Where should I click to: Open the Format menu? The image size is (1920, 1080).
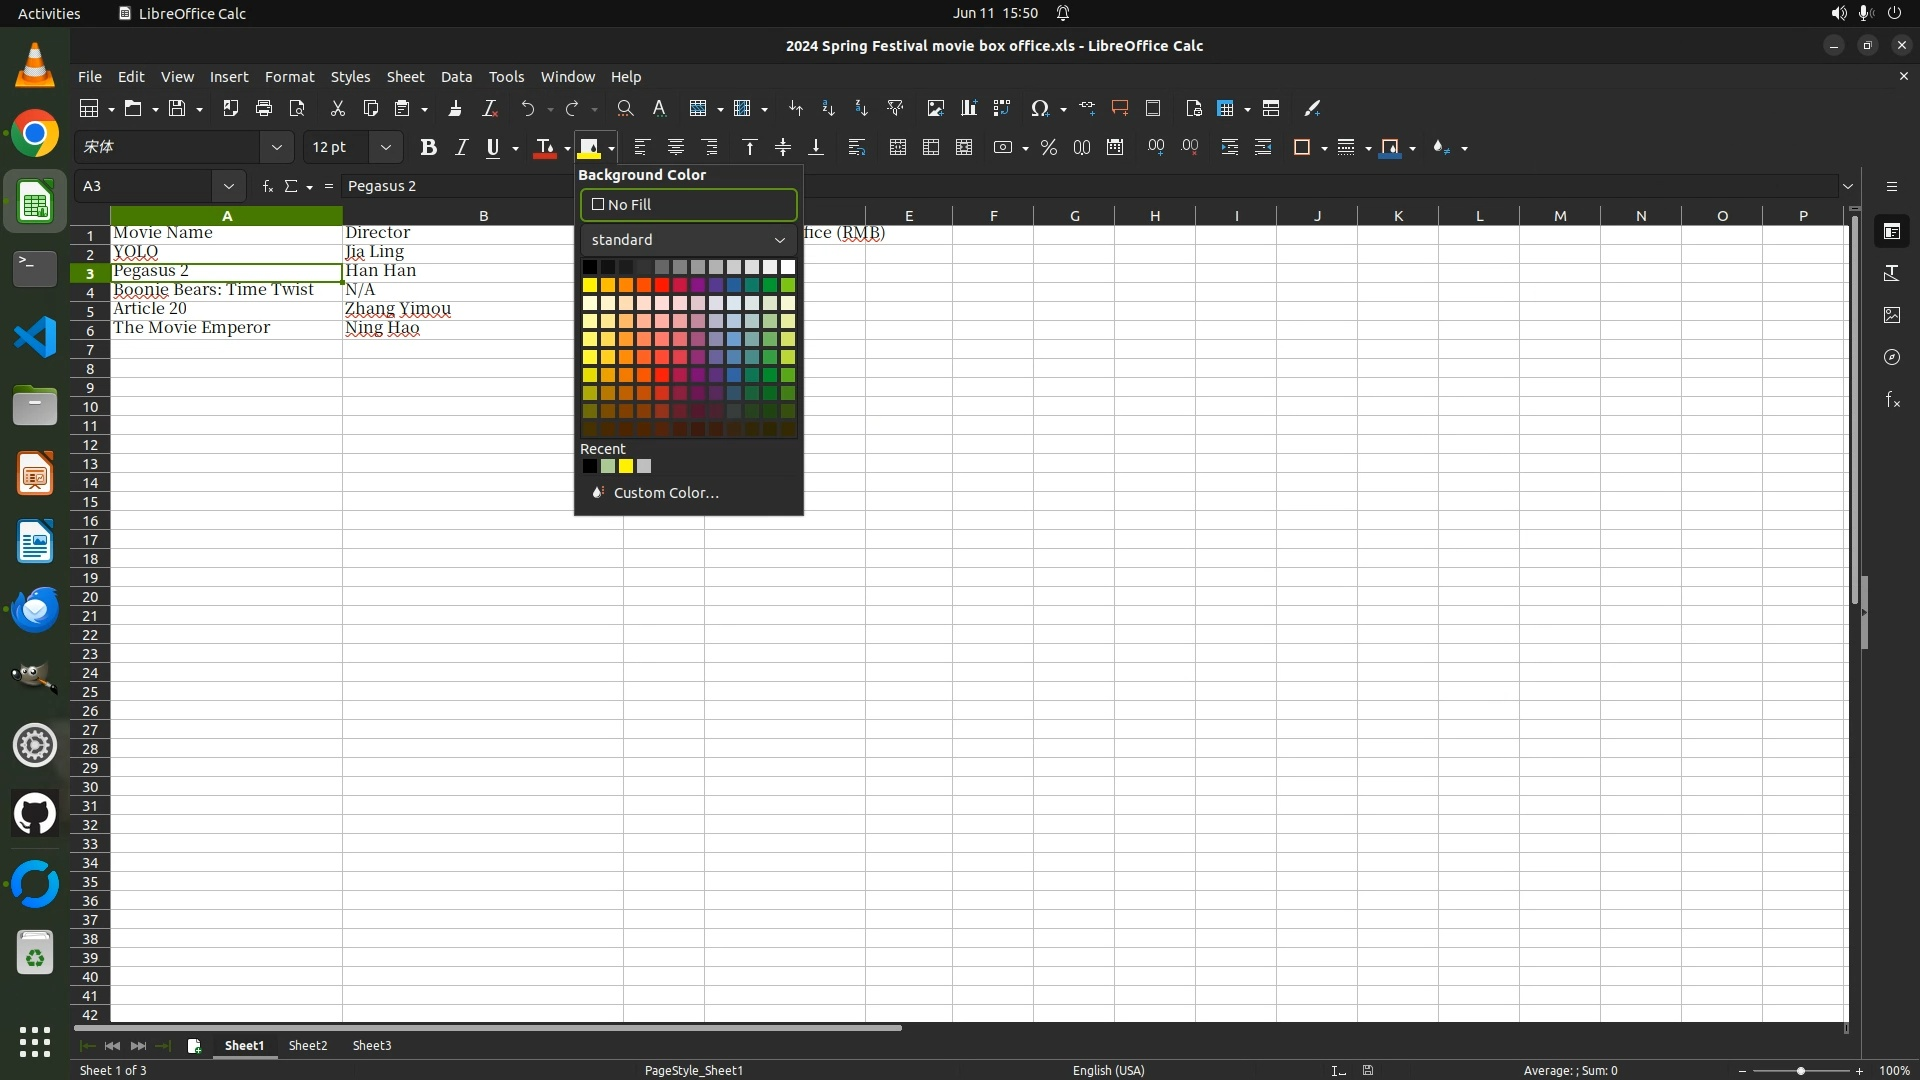289,77
